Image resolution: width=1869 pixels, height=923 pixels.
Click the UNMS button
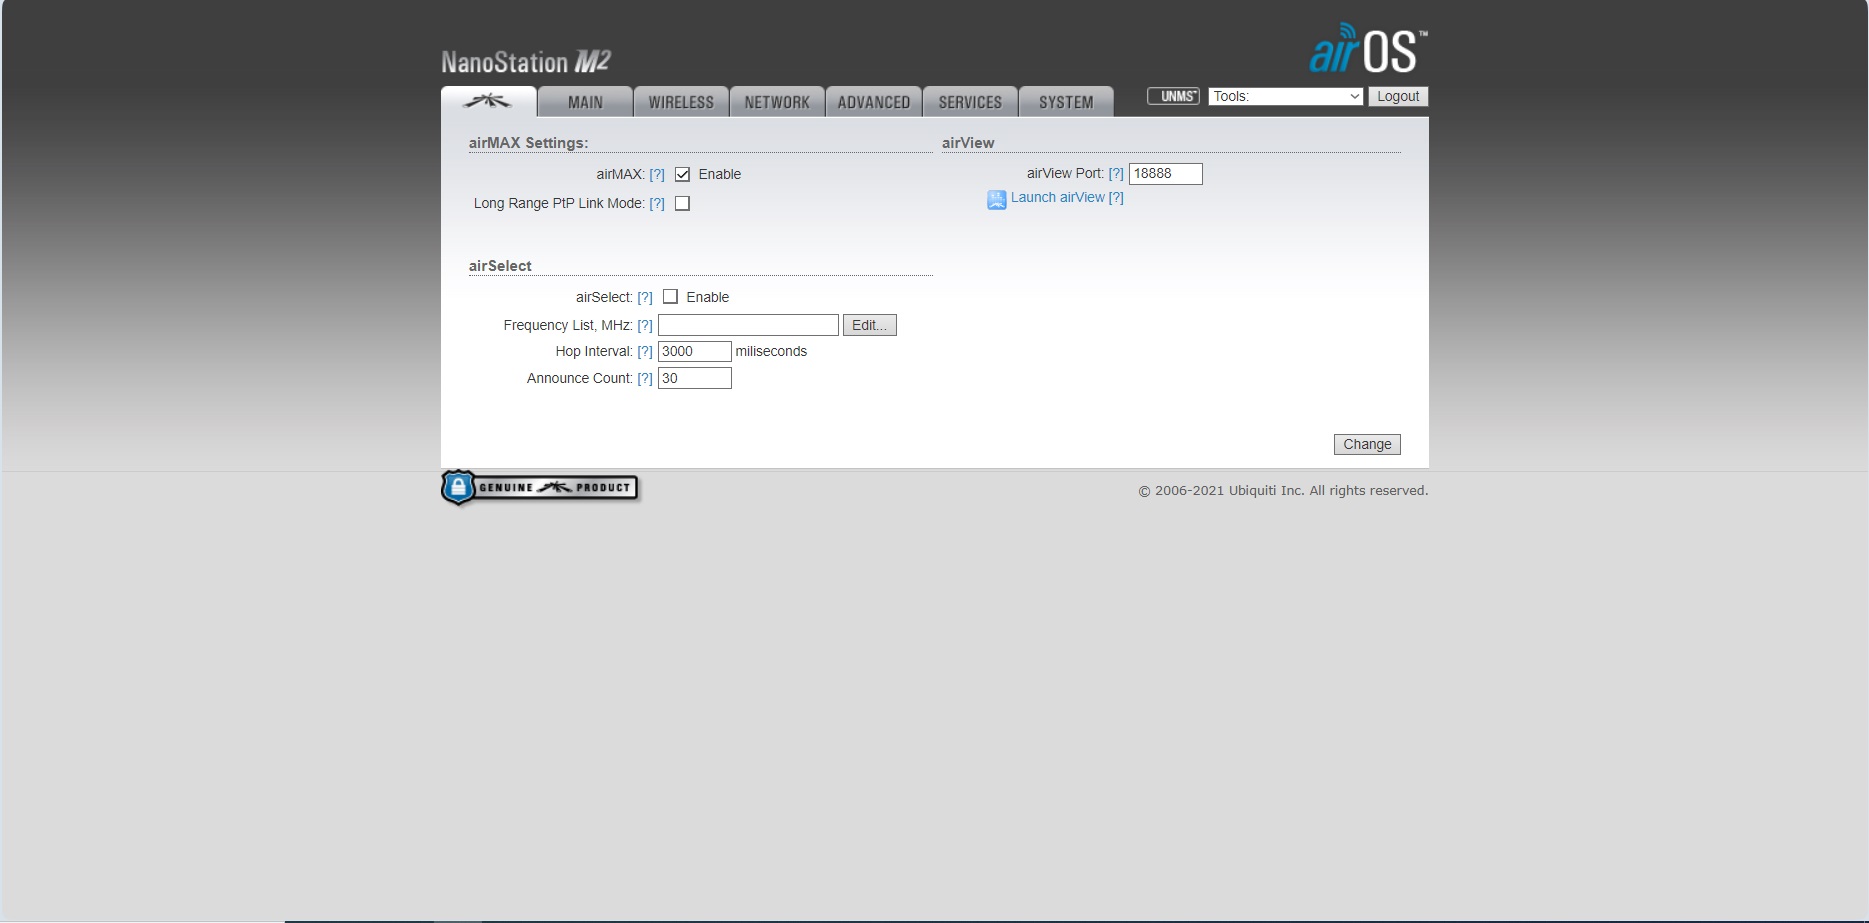[1173, 96]
